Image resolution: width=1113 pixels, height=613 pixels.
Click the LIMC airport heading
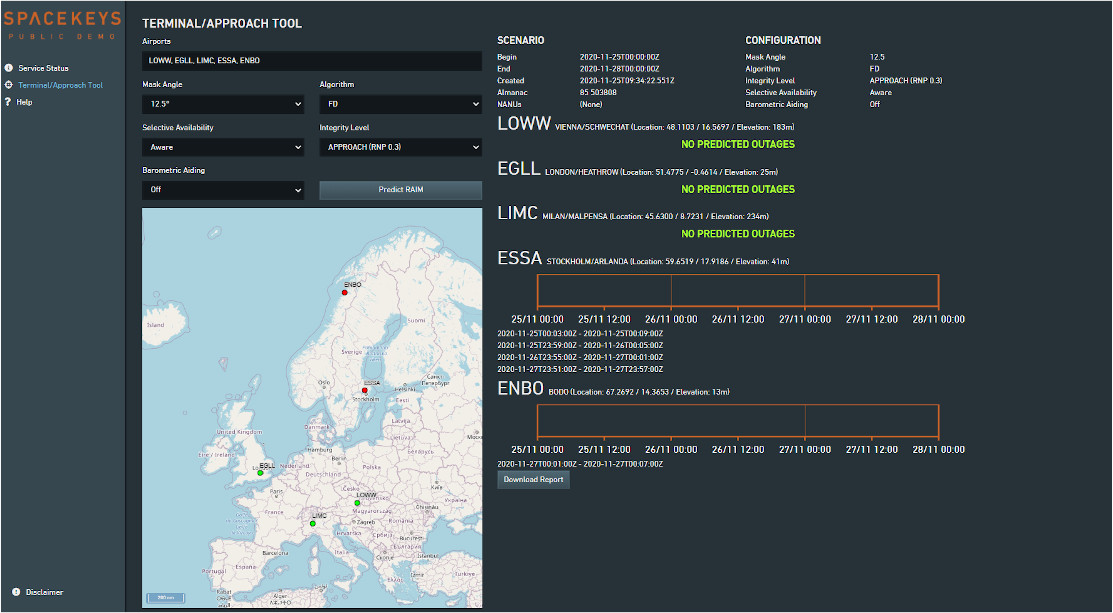click(x=517, y=213)
